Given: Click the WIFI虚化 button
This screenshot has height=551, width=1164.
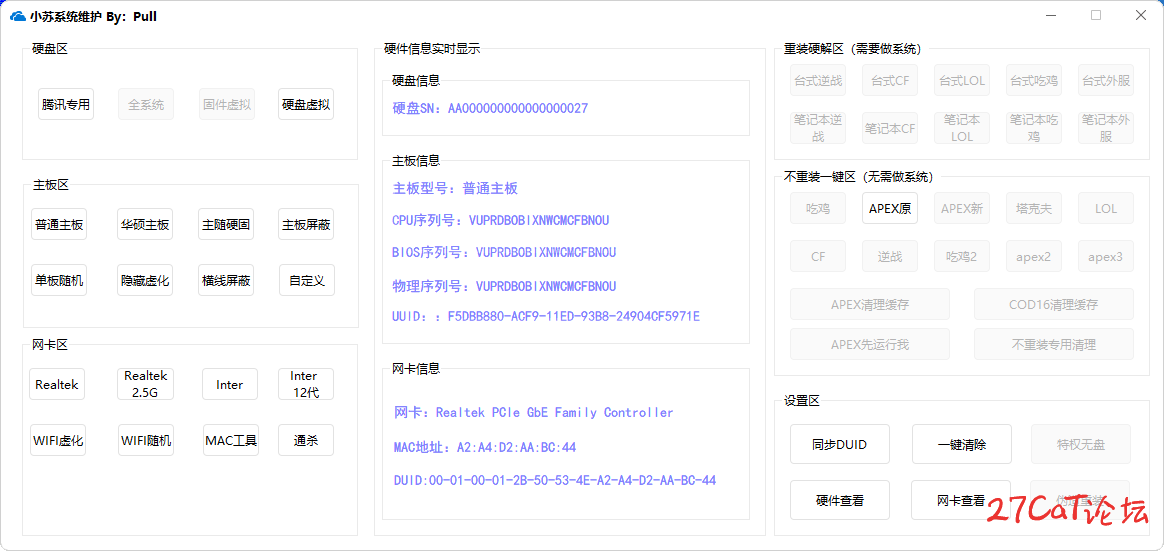Looking at the screenshot, I should click(x=57, y=440).
